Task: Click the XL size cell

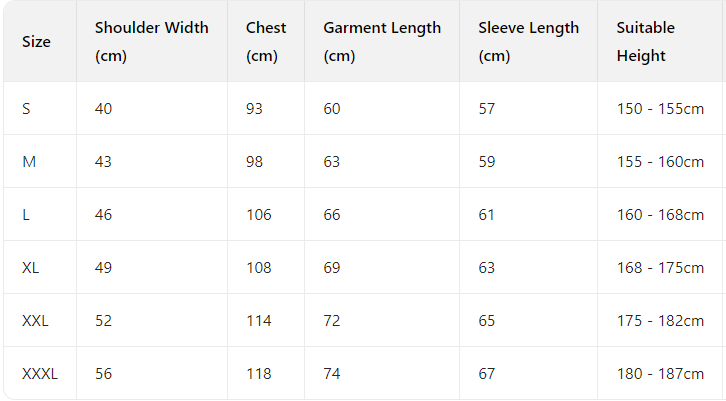Action: click(x=31, y=267)
